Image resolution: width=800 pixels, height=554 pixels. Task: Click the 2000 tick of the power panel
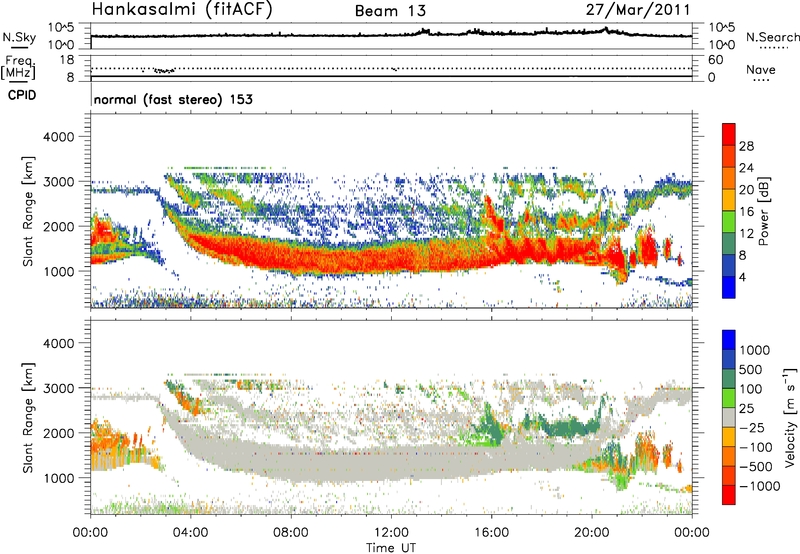tap(59, 226)
